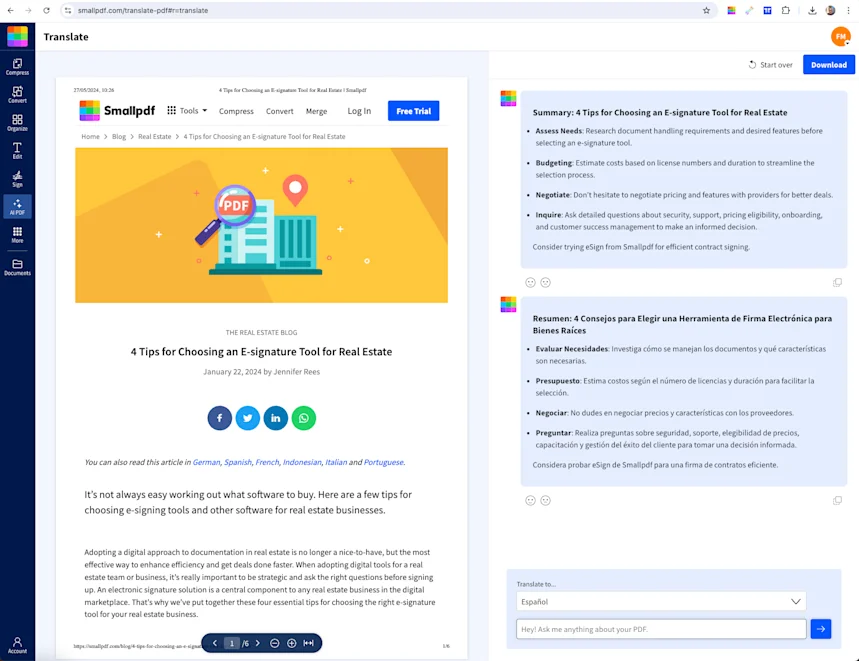Select the Sign tool icon
The height and width of the screenshot is (661, 859).
click(x=17, y=179)
